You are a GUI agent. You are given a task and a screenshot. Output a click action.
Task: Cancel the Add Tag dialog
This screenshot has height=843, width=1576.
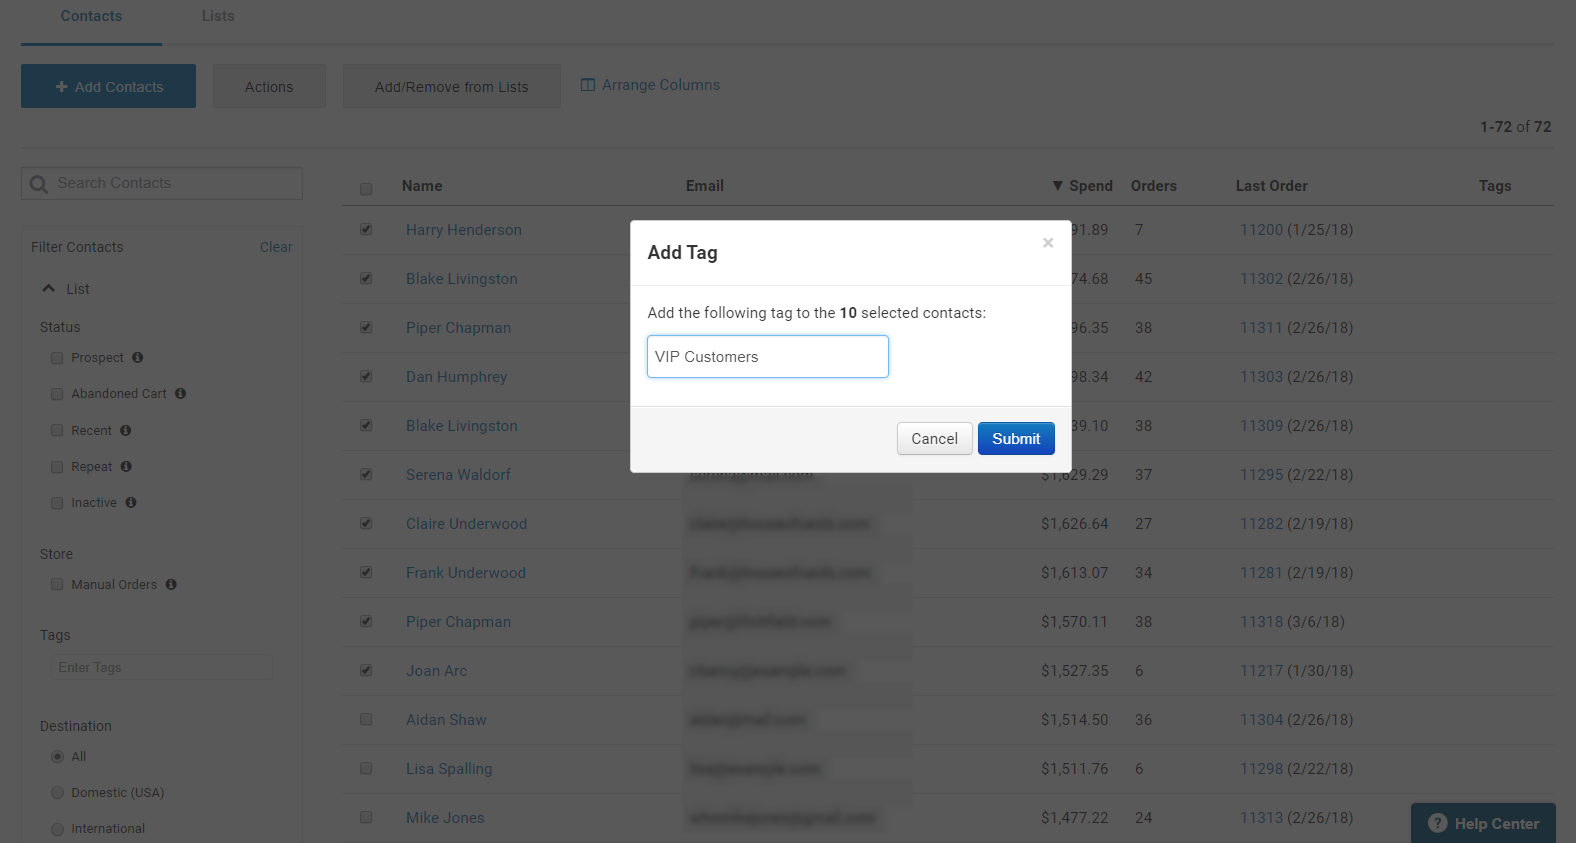pos(934,439)
